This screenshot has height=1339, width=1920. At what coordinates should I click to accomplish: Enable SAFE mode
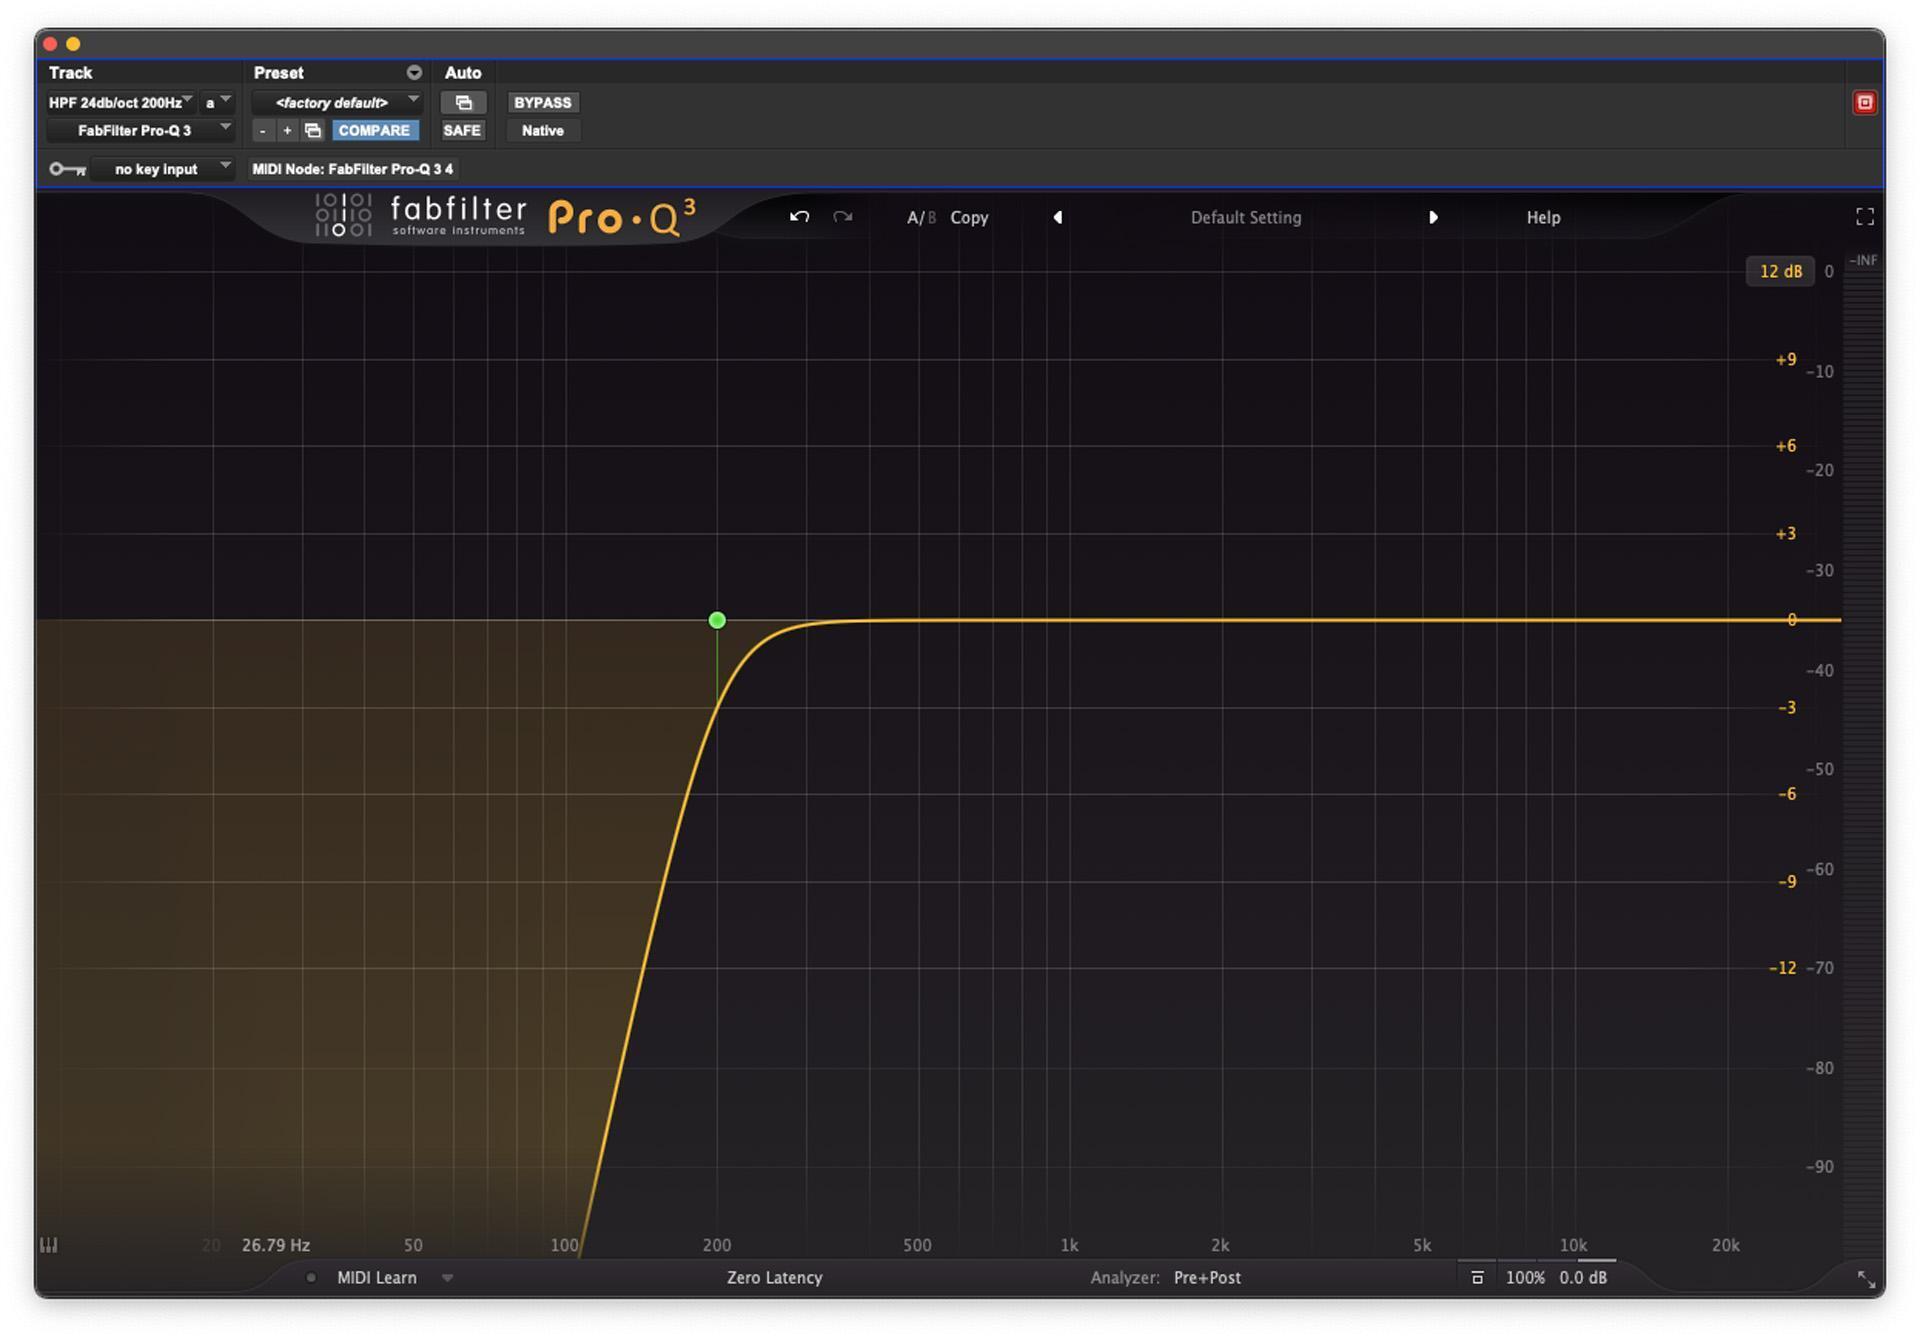463,130
